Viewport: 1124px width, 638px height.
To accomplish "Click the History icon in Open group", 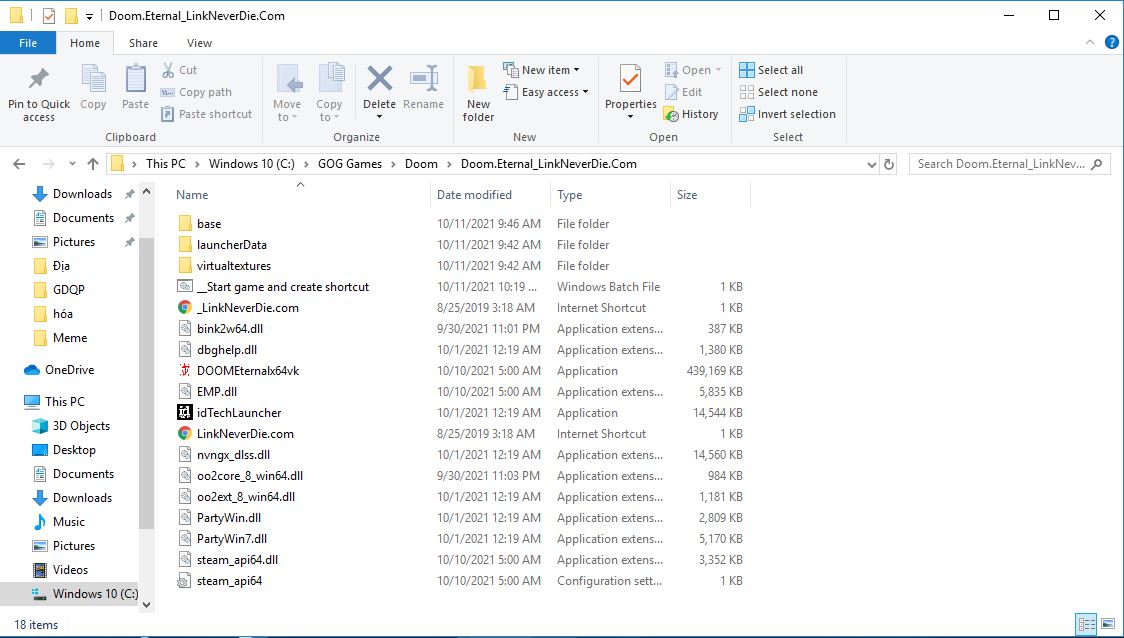I will click(x=691, y=114).
